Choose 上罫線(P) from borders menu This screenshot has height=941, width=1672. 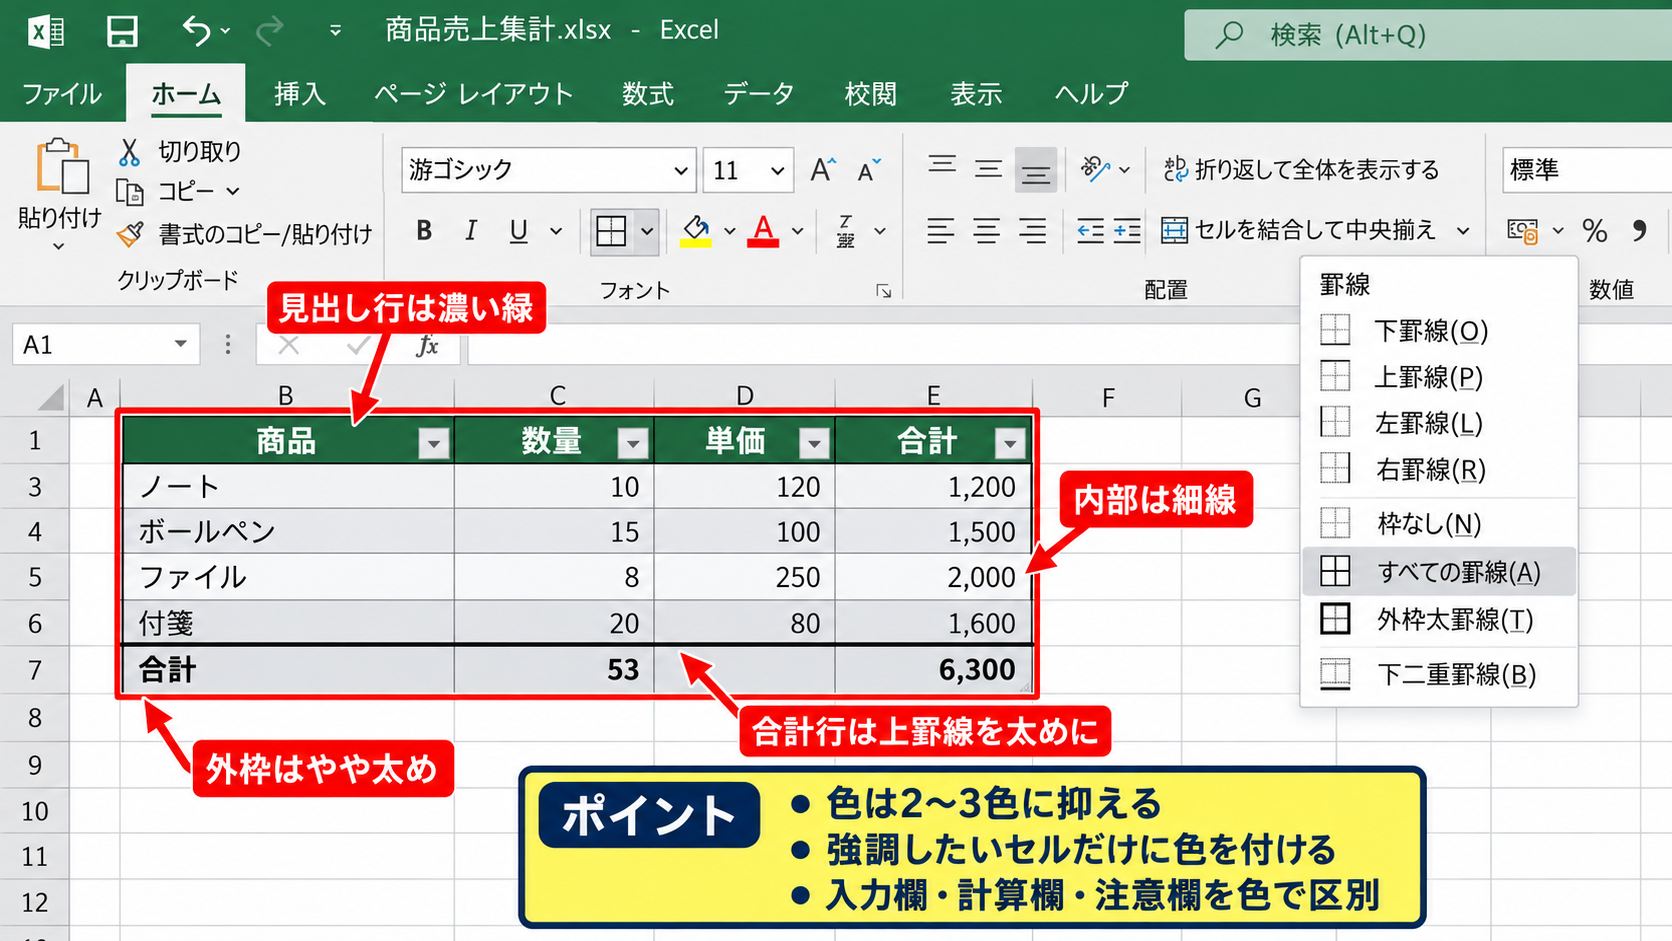click(1438, 376)
